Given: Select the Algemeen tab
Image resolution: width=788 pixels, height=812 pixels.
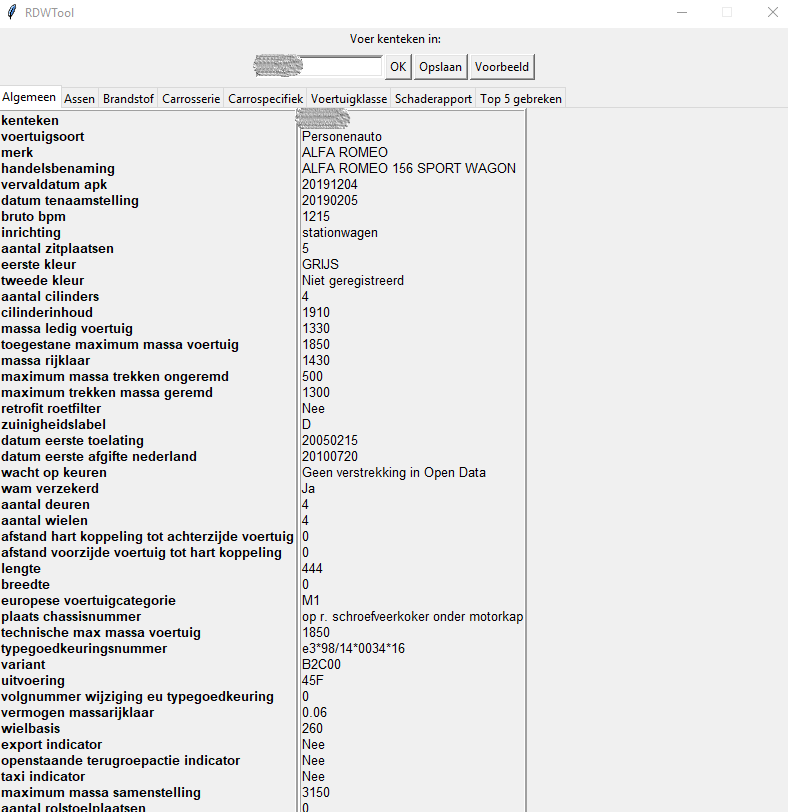Looking at the screenshot, I should pos(30,97).
